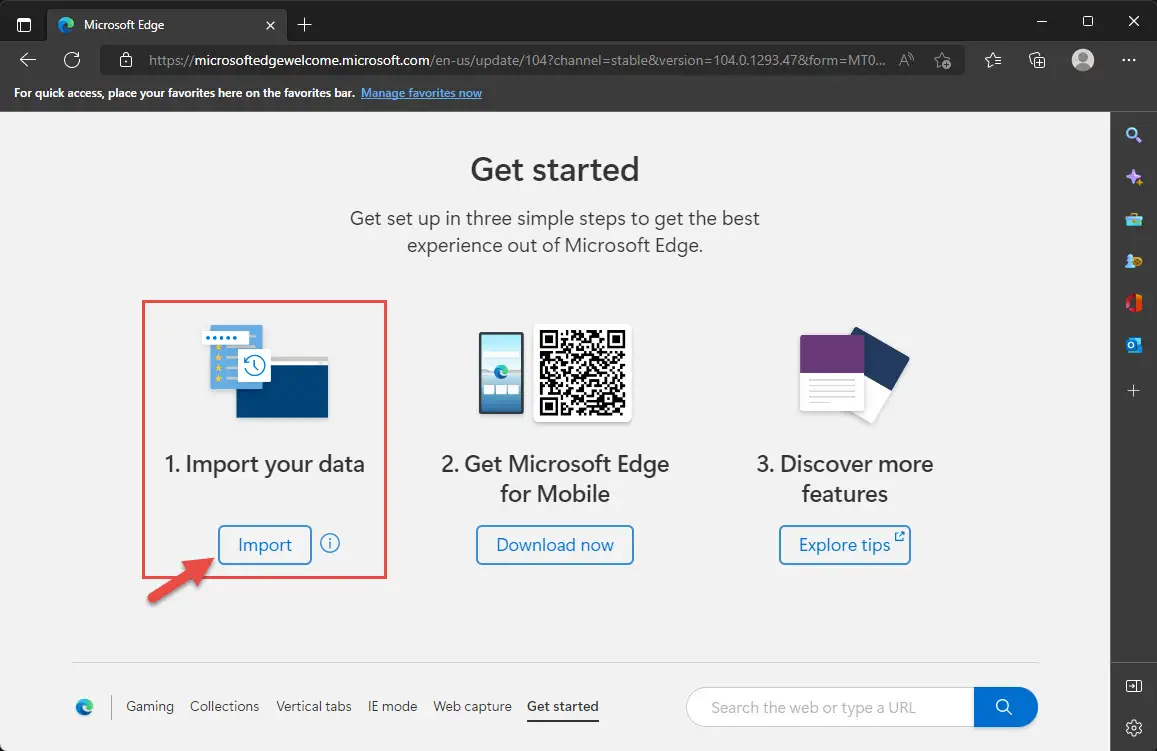
Task: Maximize the Edge window
Action: tap(1088, 21)
